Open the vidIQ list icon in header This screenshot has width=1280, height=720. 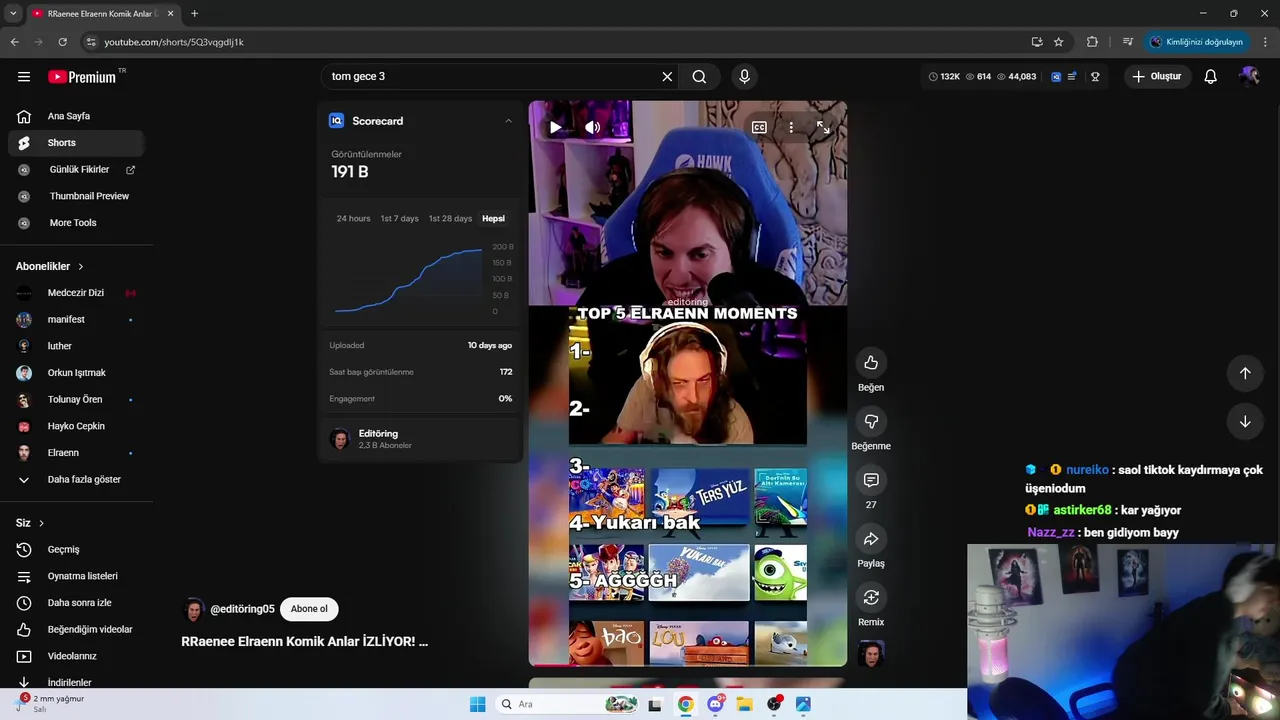[1072, 77]
